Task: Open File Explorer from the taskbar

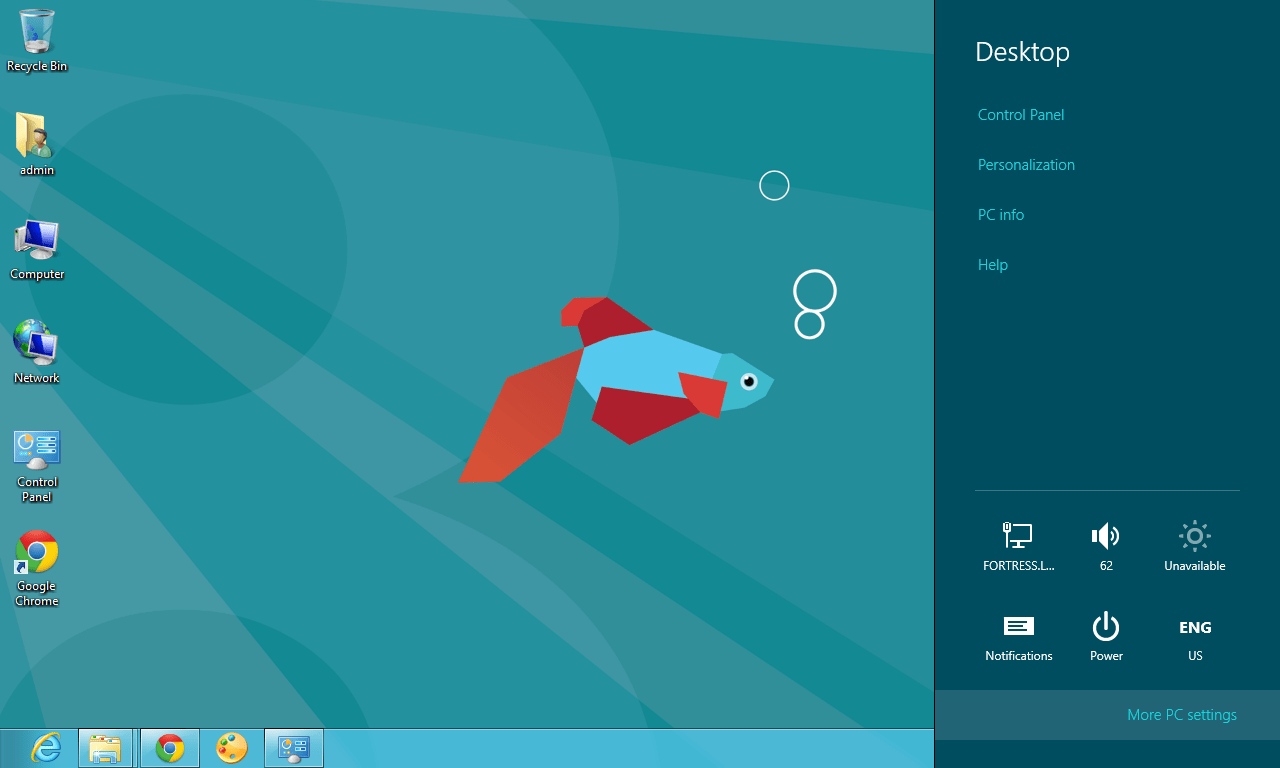Action: pos(106,747)
